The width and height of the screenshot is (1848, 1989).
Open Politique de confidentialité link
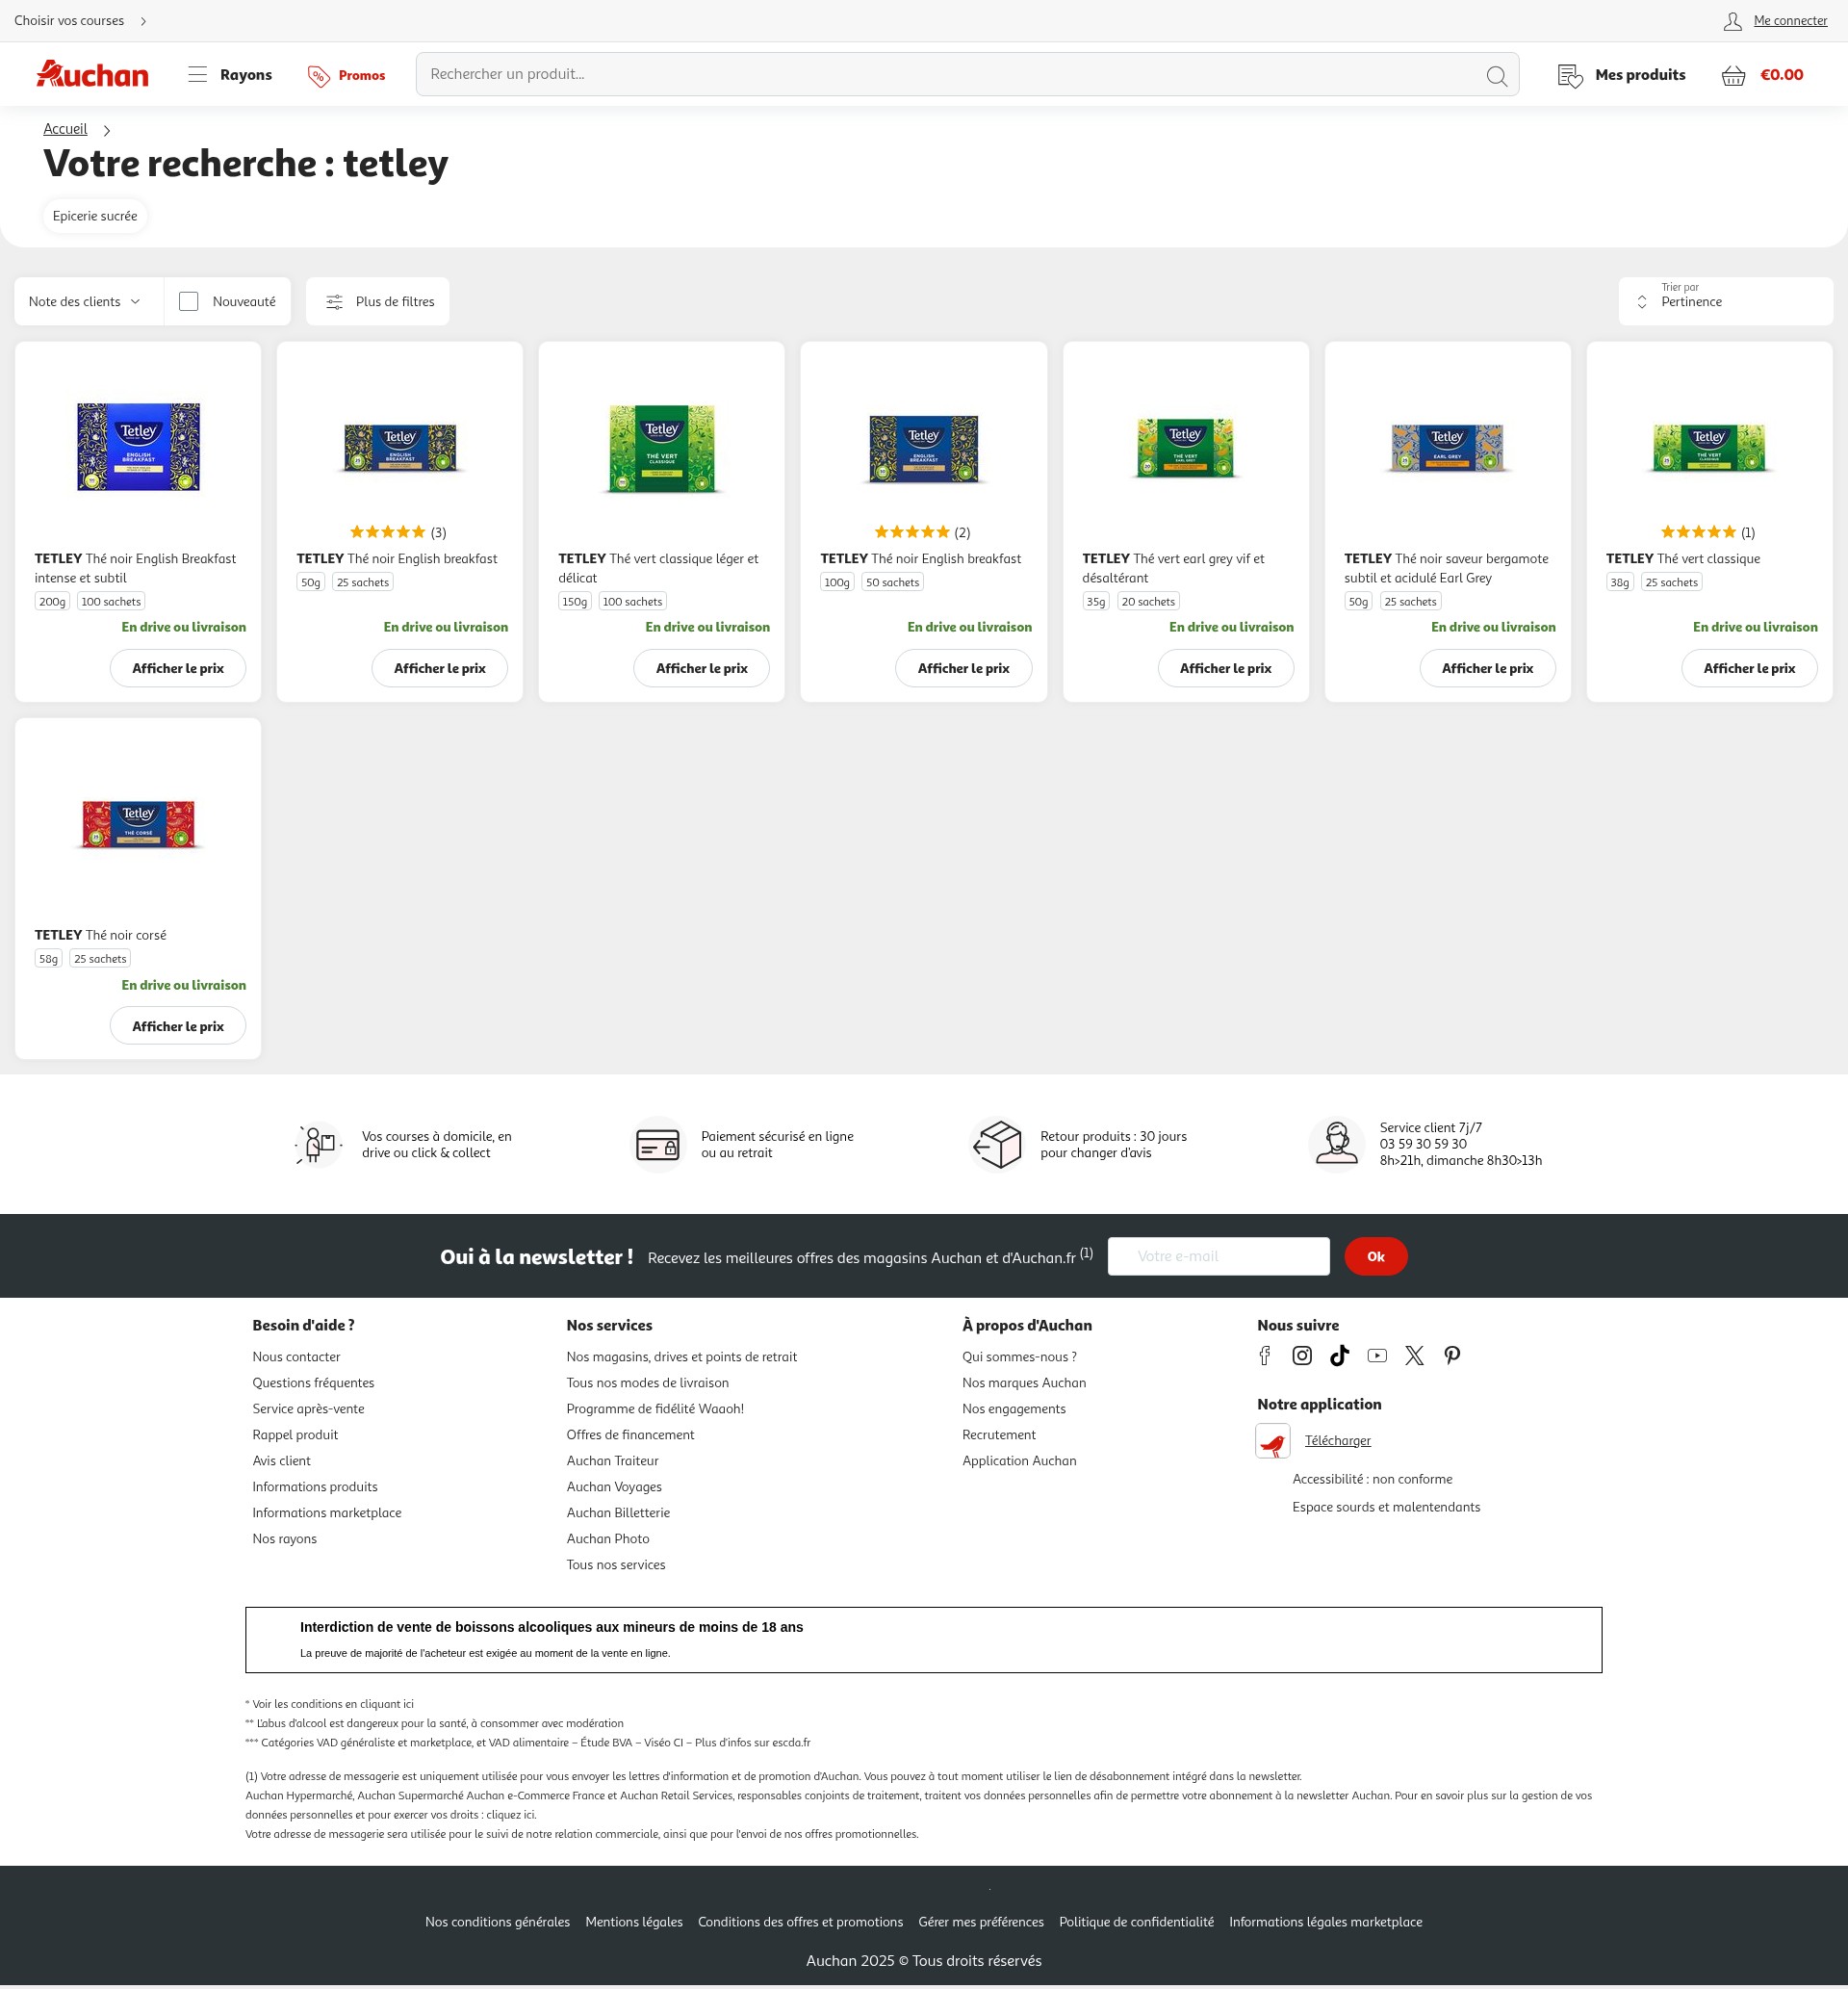1136,1921
